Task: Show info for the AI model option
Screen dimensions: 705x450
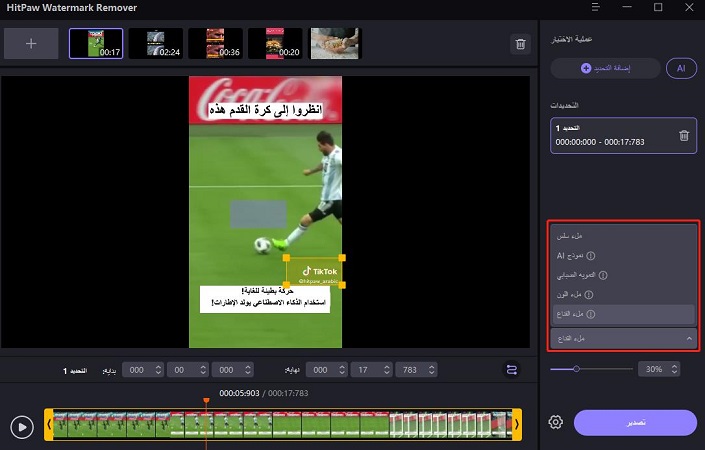Action: click(591, 256)
